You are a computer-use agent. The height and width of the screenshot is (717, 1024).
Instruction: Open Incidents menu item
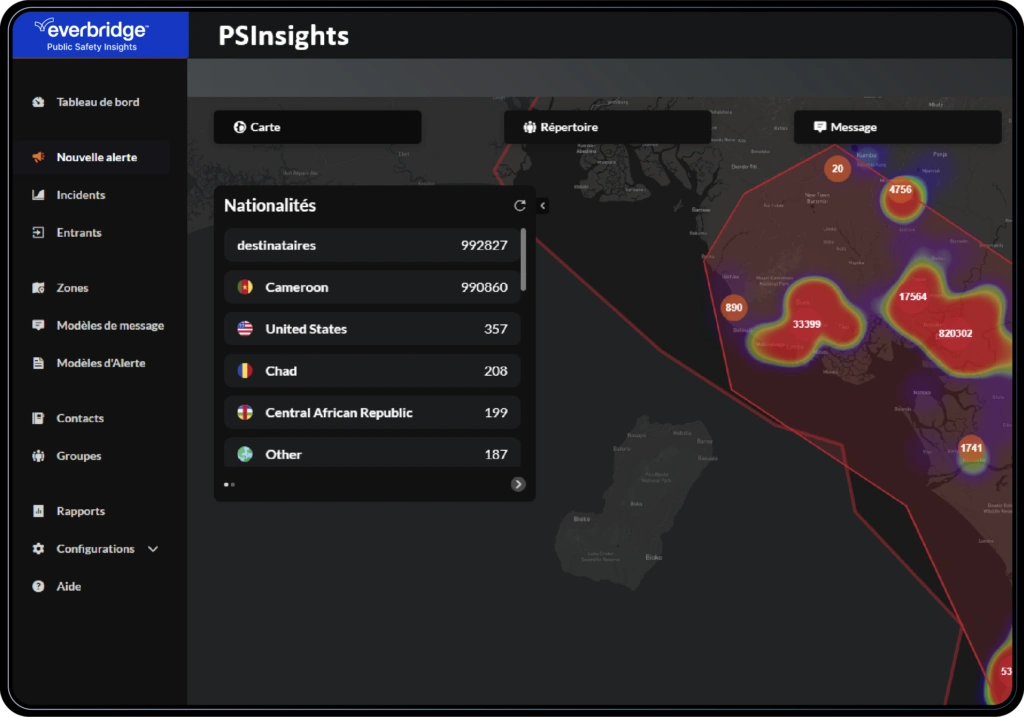[80, 195]
